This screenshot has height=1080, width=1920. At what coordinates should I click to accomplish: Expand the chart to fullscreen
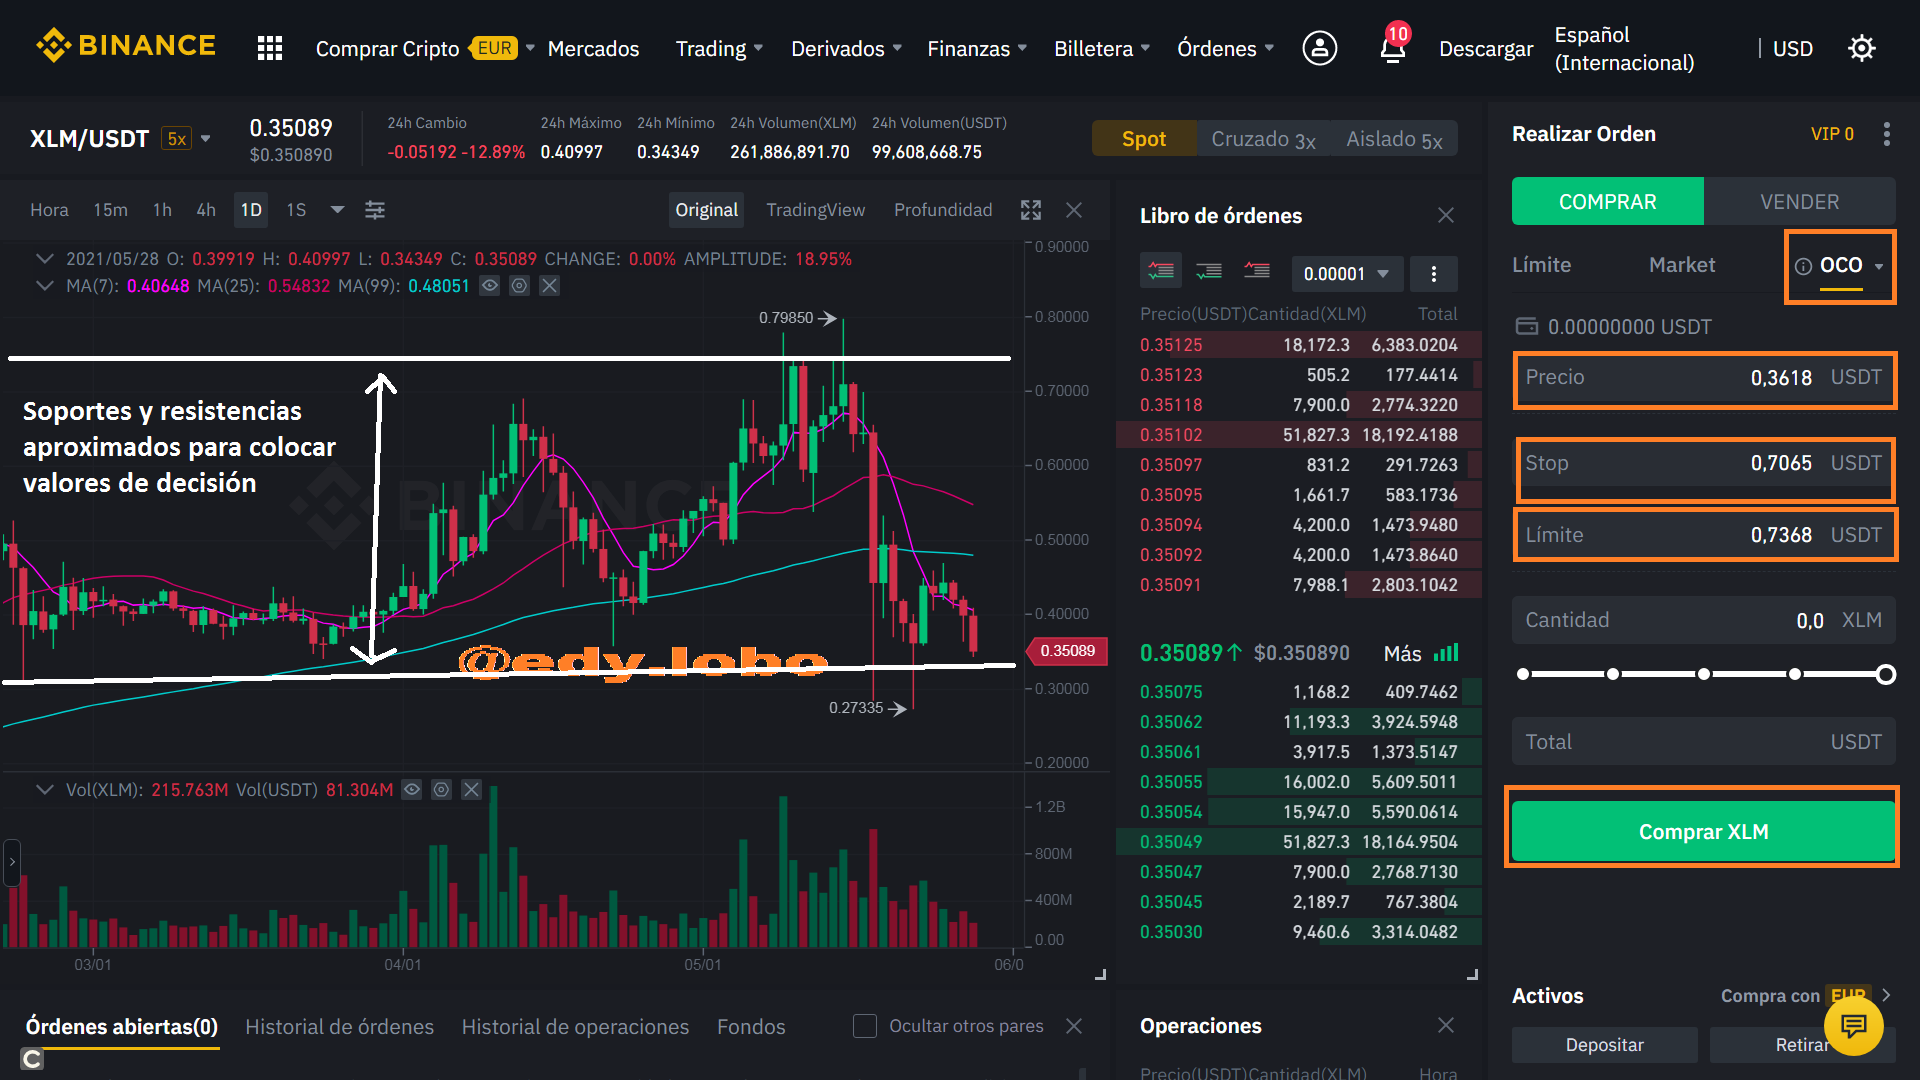tap(1031, 210)
